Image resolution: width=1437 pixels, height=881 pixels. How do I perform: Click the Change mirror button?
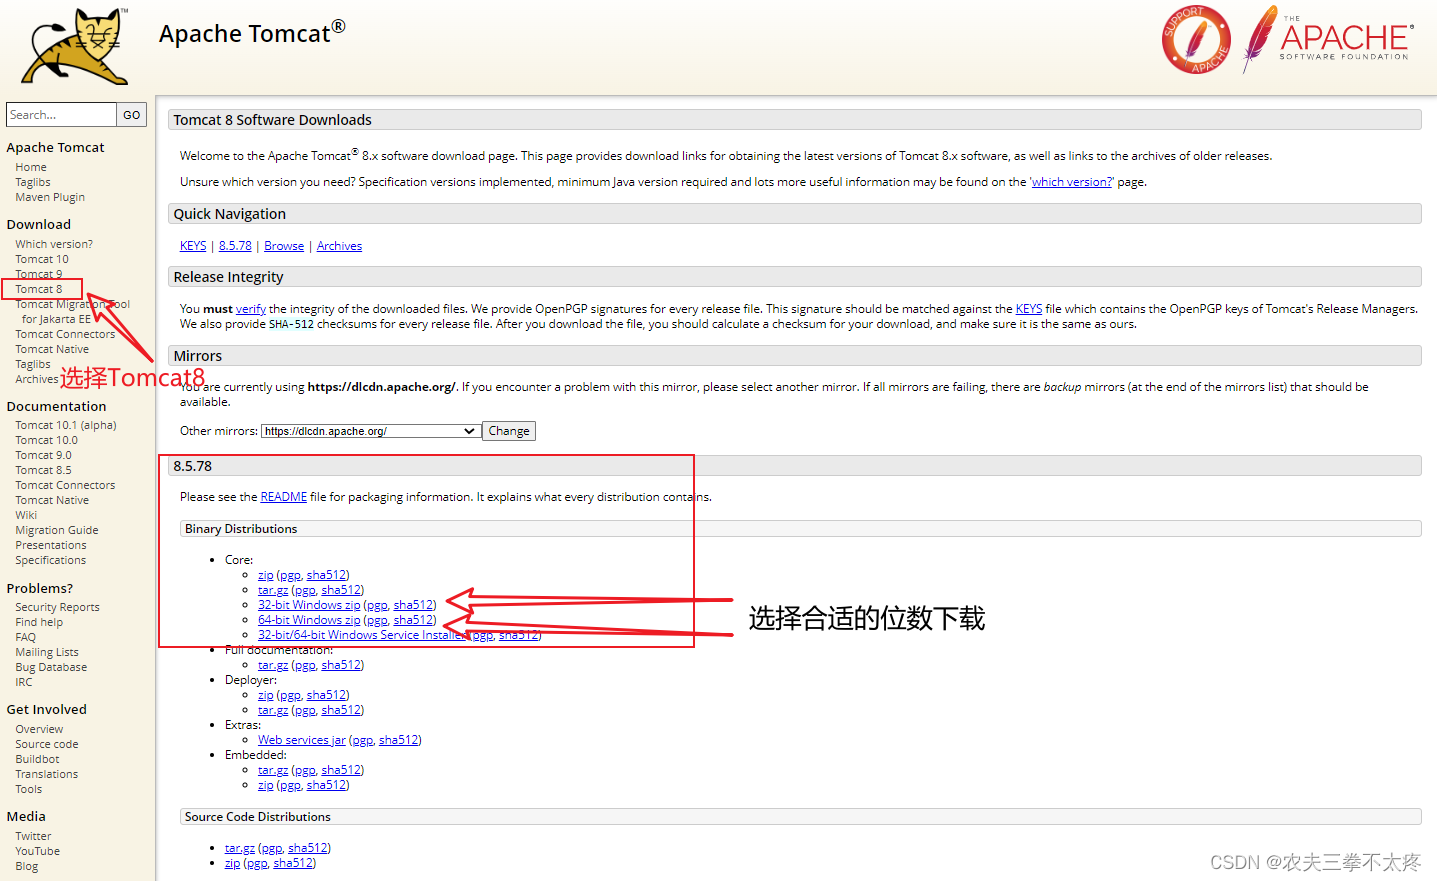point(509,431)
